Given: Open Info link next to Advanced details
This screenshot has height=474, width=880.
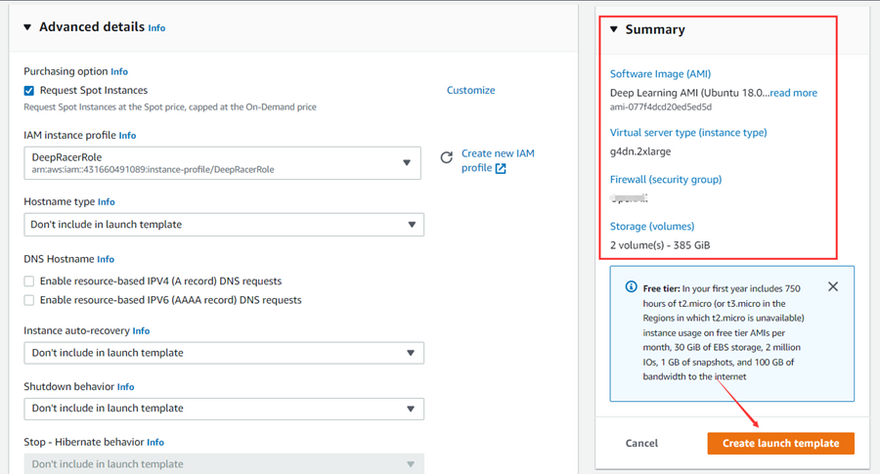Looking at the screenshot, I should (157, 28).
